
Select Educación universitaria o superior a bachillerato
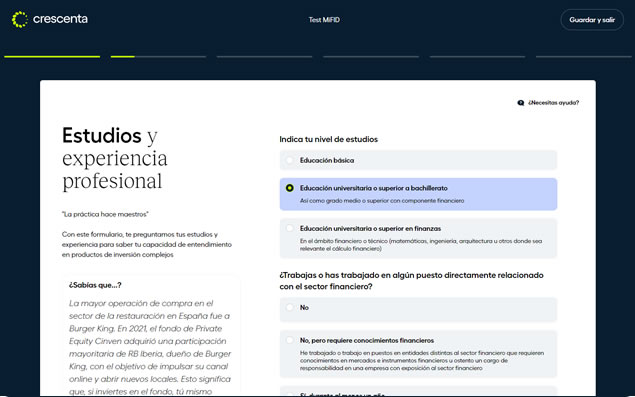pos(418,194)
